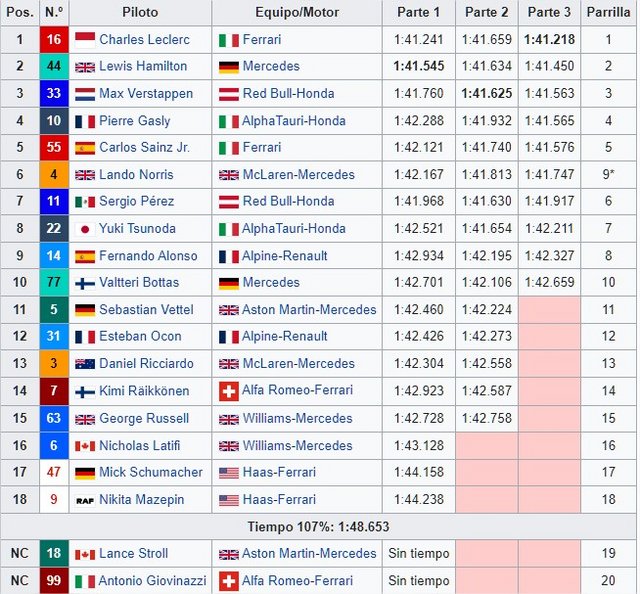This screenshot has width=640, height=594.
Task: Open the Nicholas Latifi driver link
Action: tap(140, 446)
